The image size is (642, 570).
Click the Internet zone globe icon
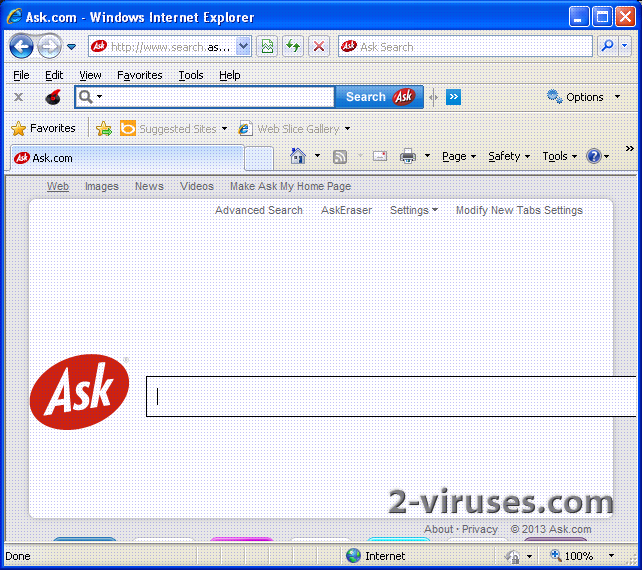tap(353, 556)
